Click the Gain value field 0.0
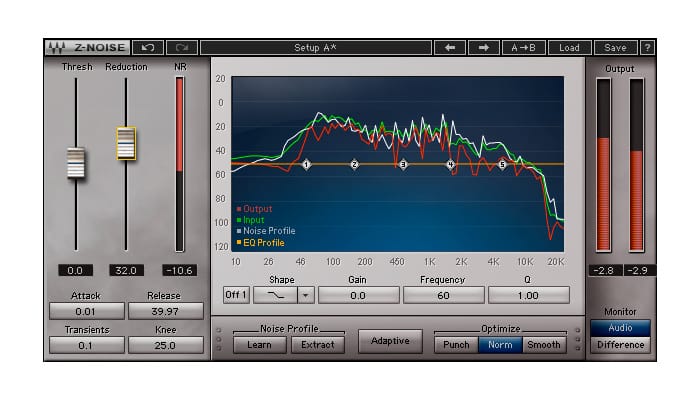 click(358, 295)
